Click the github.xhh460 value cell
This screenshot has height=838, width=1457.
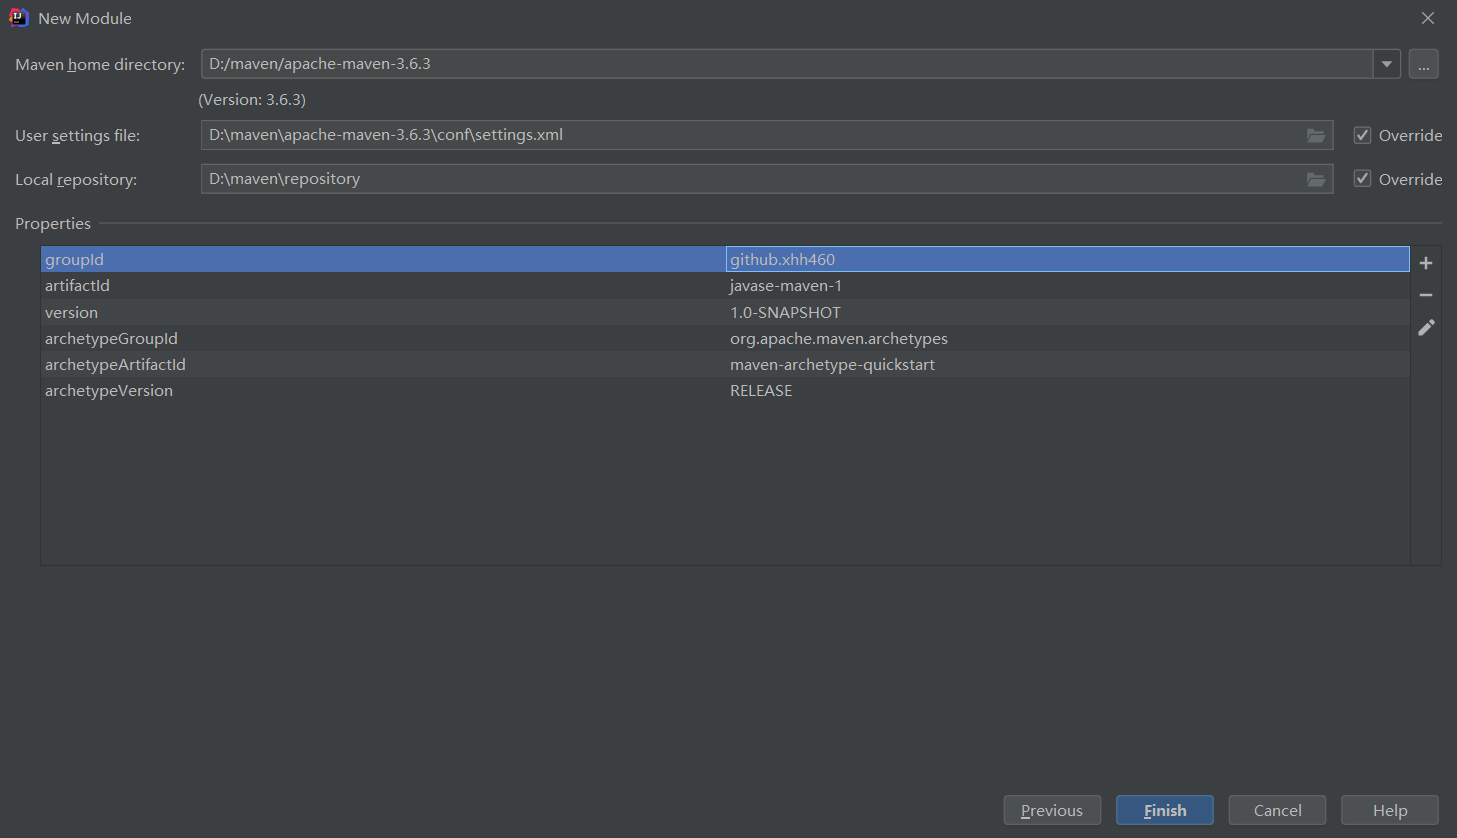click(1067, 259)
